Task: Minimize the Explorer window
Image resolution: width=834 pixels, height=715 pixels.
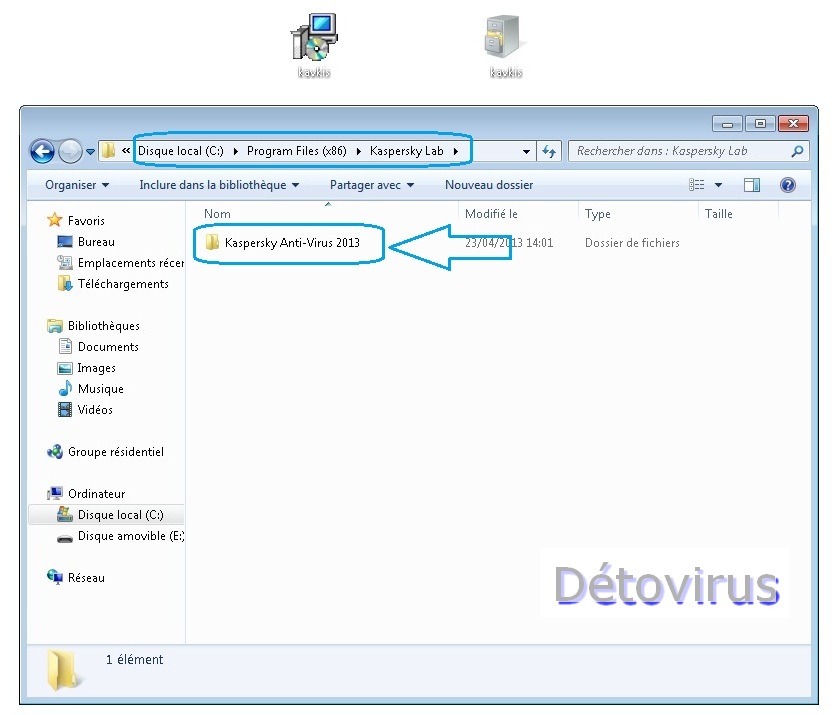Action: click(727, 124)
